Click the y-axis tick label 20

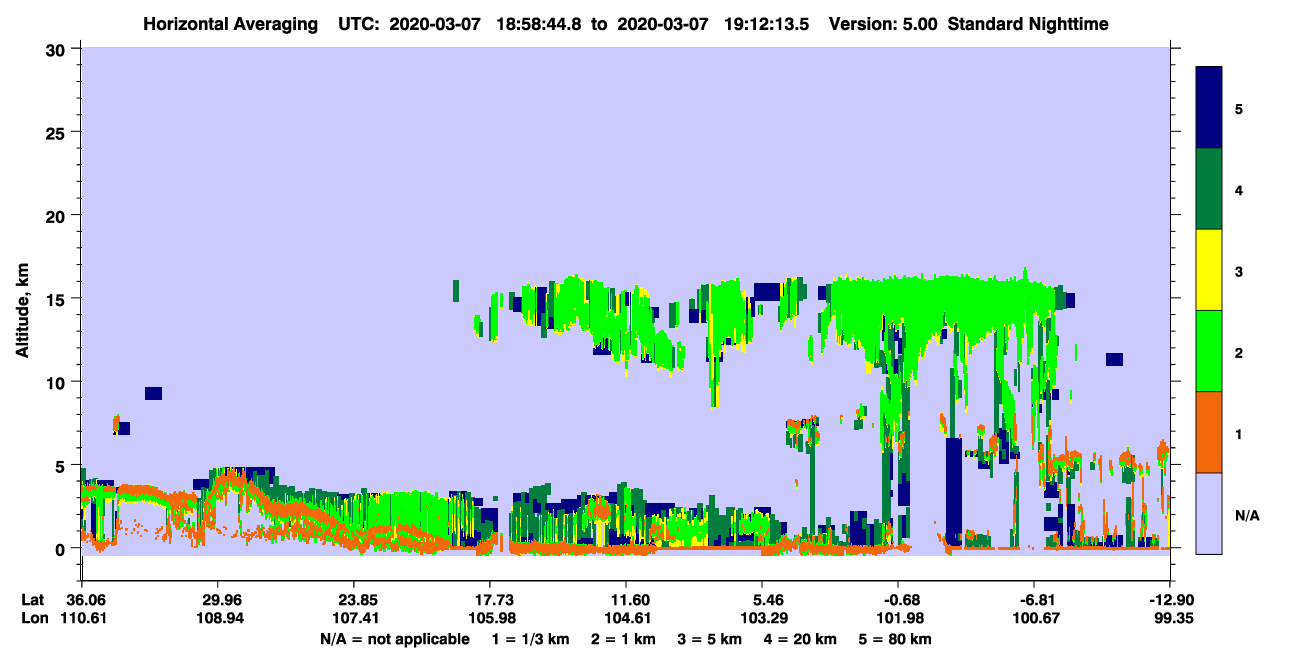click(57, 215)
